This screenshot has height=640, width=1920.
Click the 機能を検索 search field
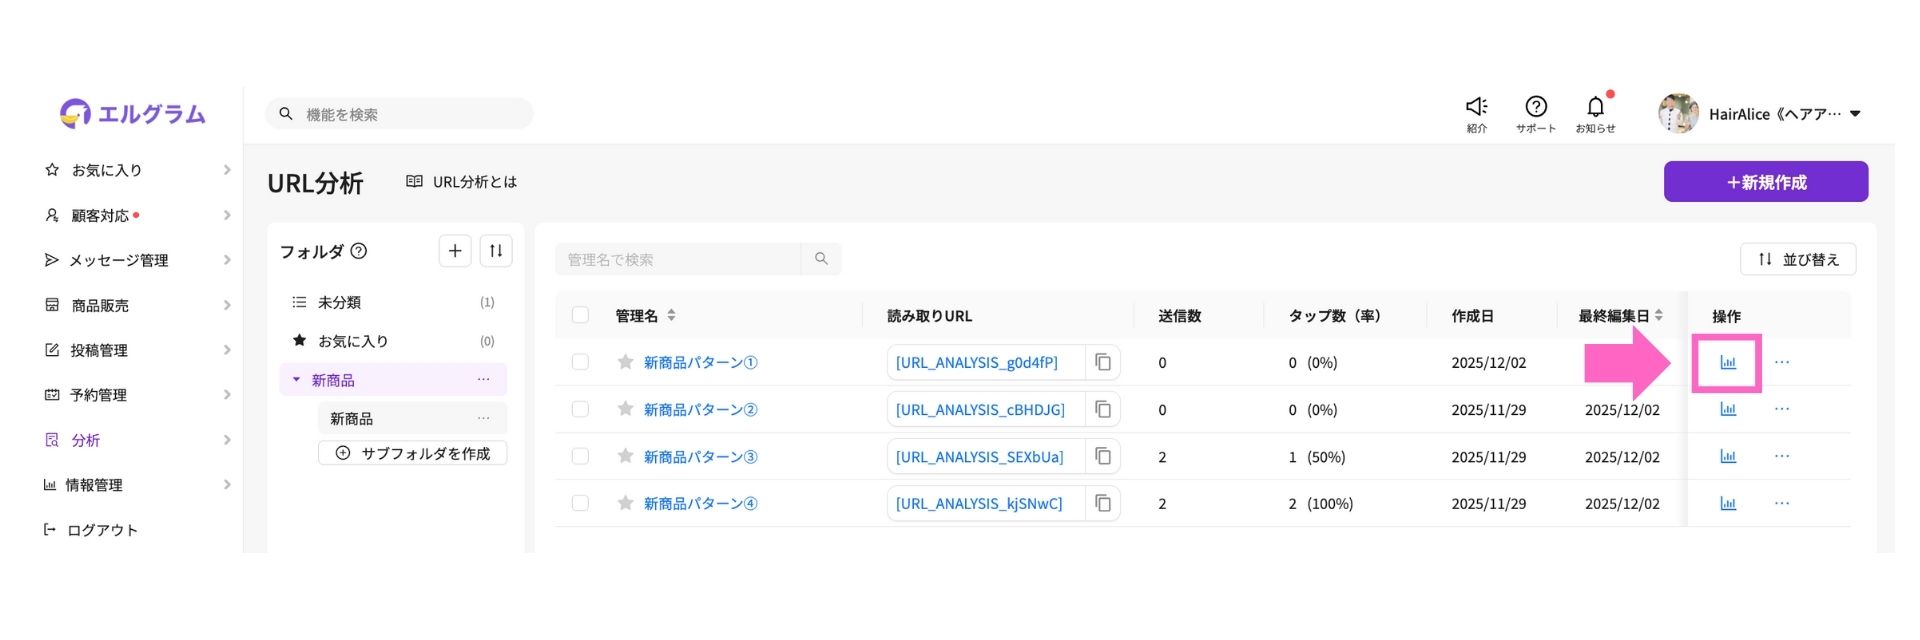(410, 115)
